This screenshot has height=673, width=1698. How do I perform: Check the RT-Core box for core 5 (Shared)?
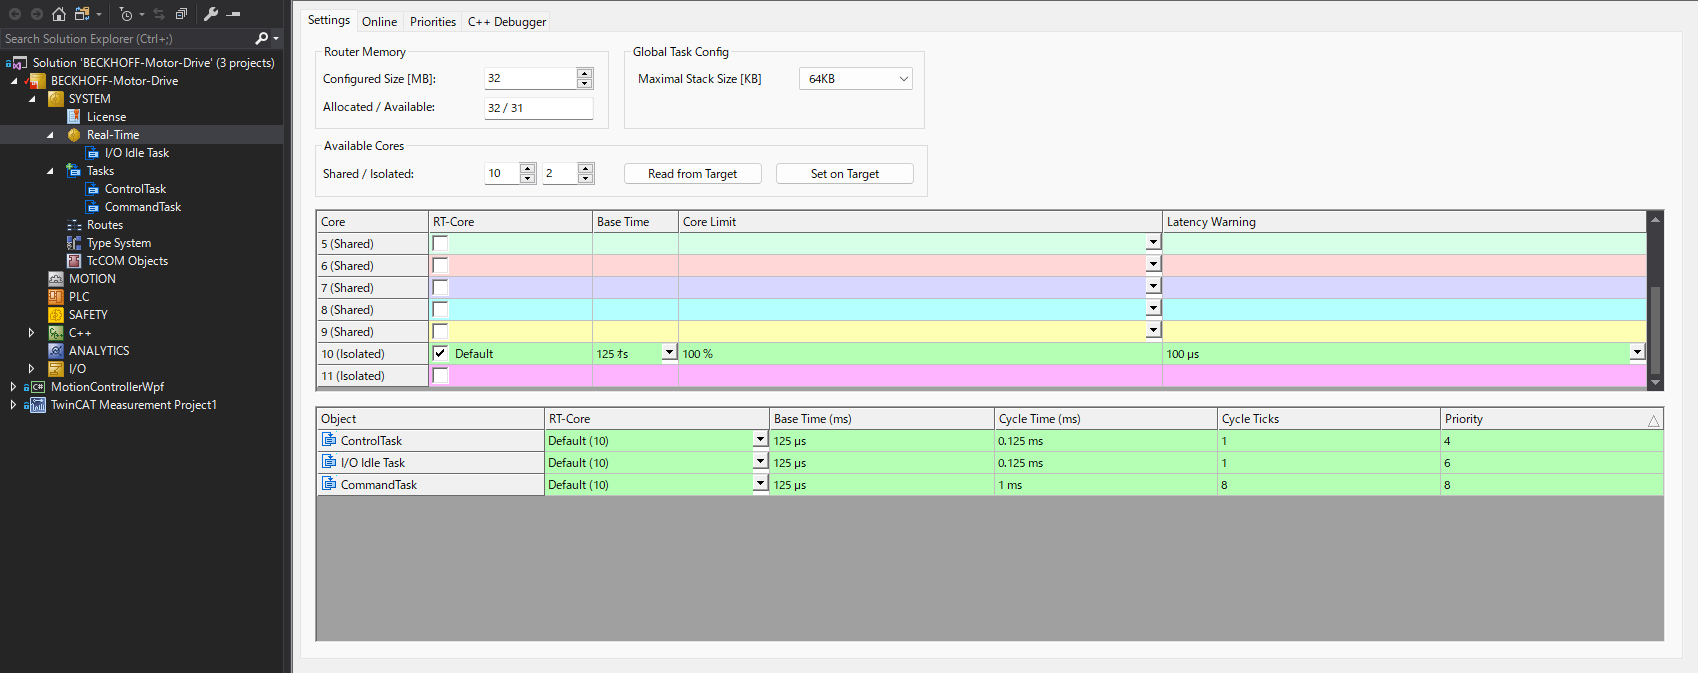(440, 243)
